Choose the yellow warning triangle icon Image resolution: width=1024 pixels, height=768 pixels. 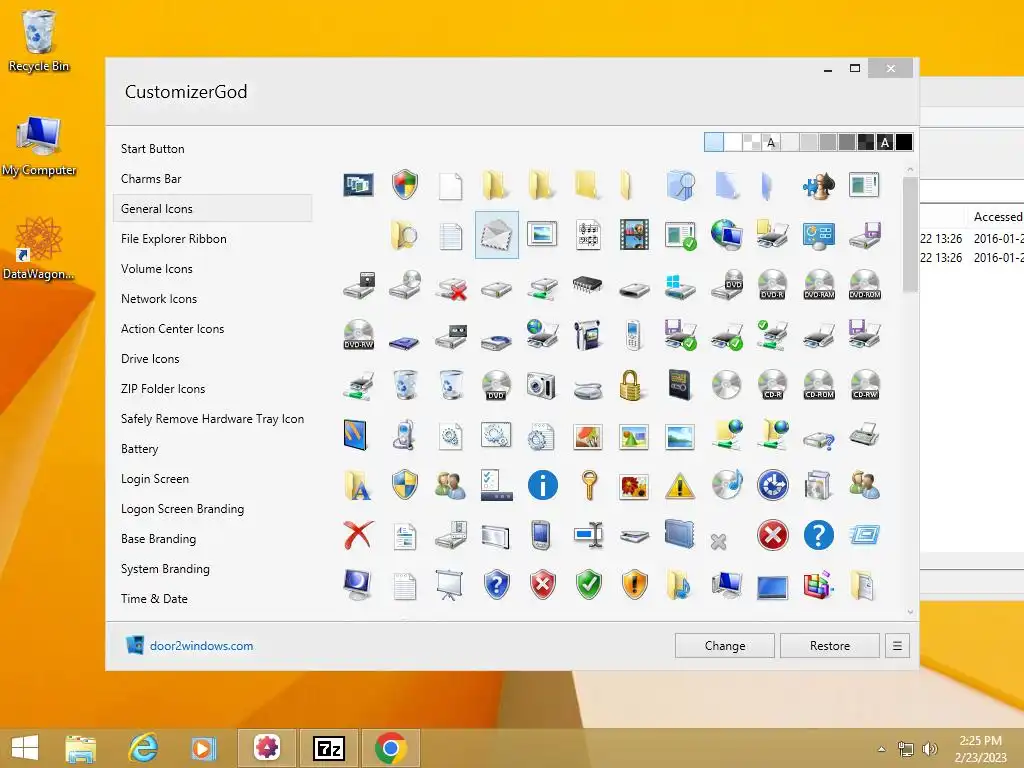(x=680, y=485)
